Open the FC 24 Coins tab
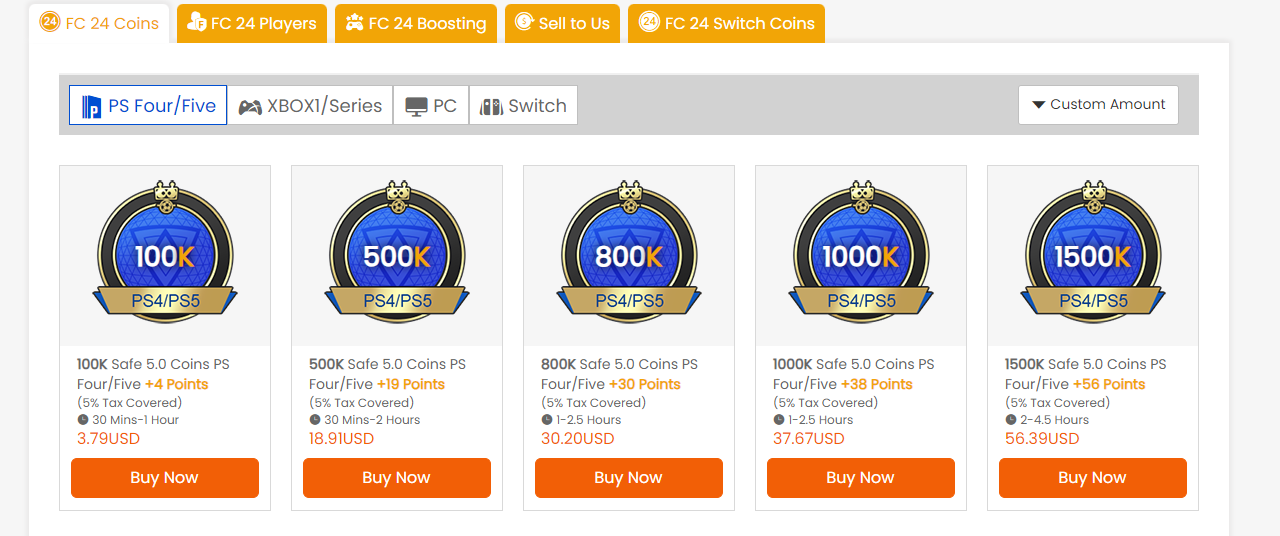The width and height of the screenshot is (1280, 536). coord(99,23)
